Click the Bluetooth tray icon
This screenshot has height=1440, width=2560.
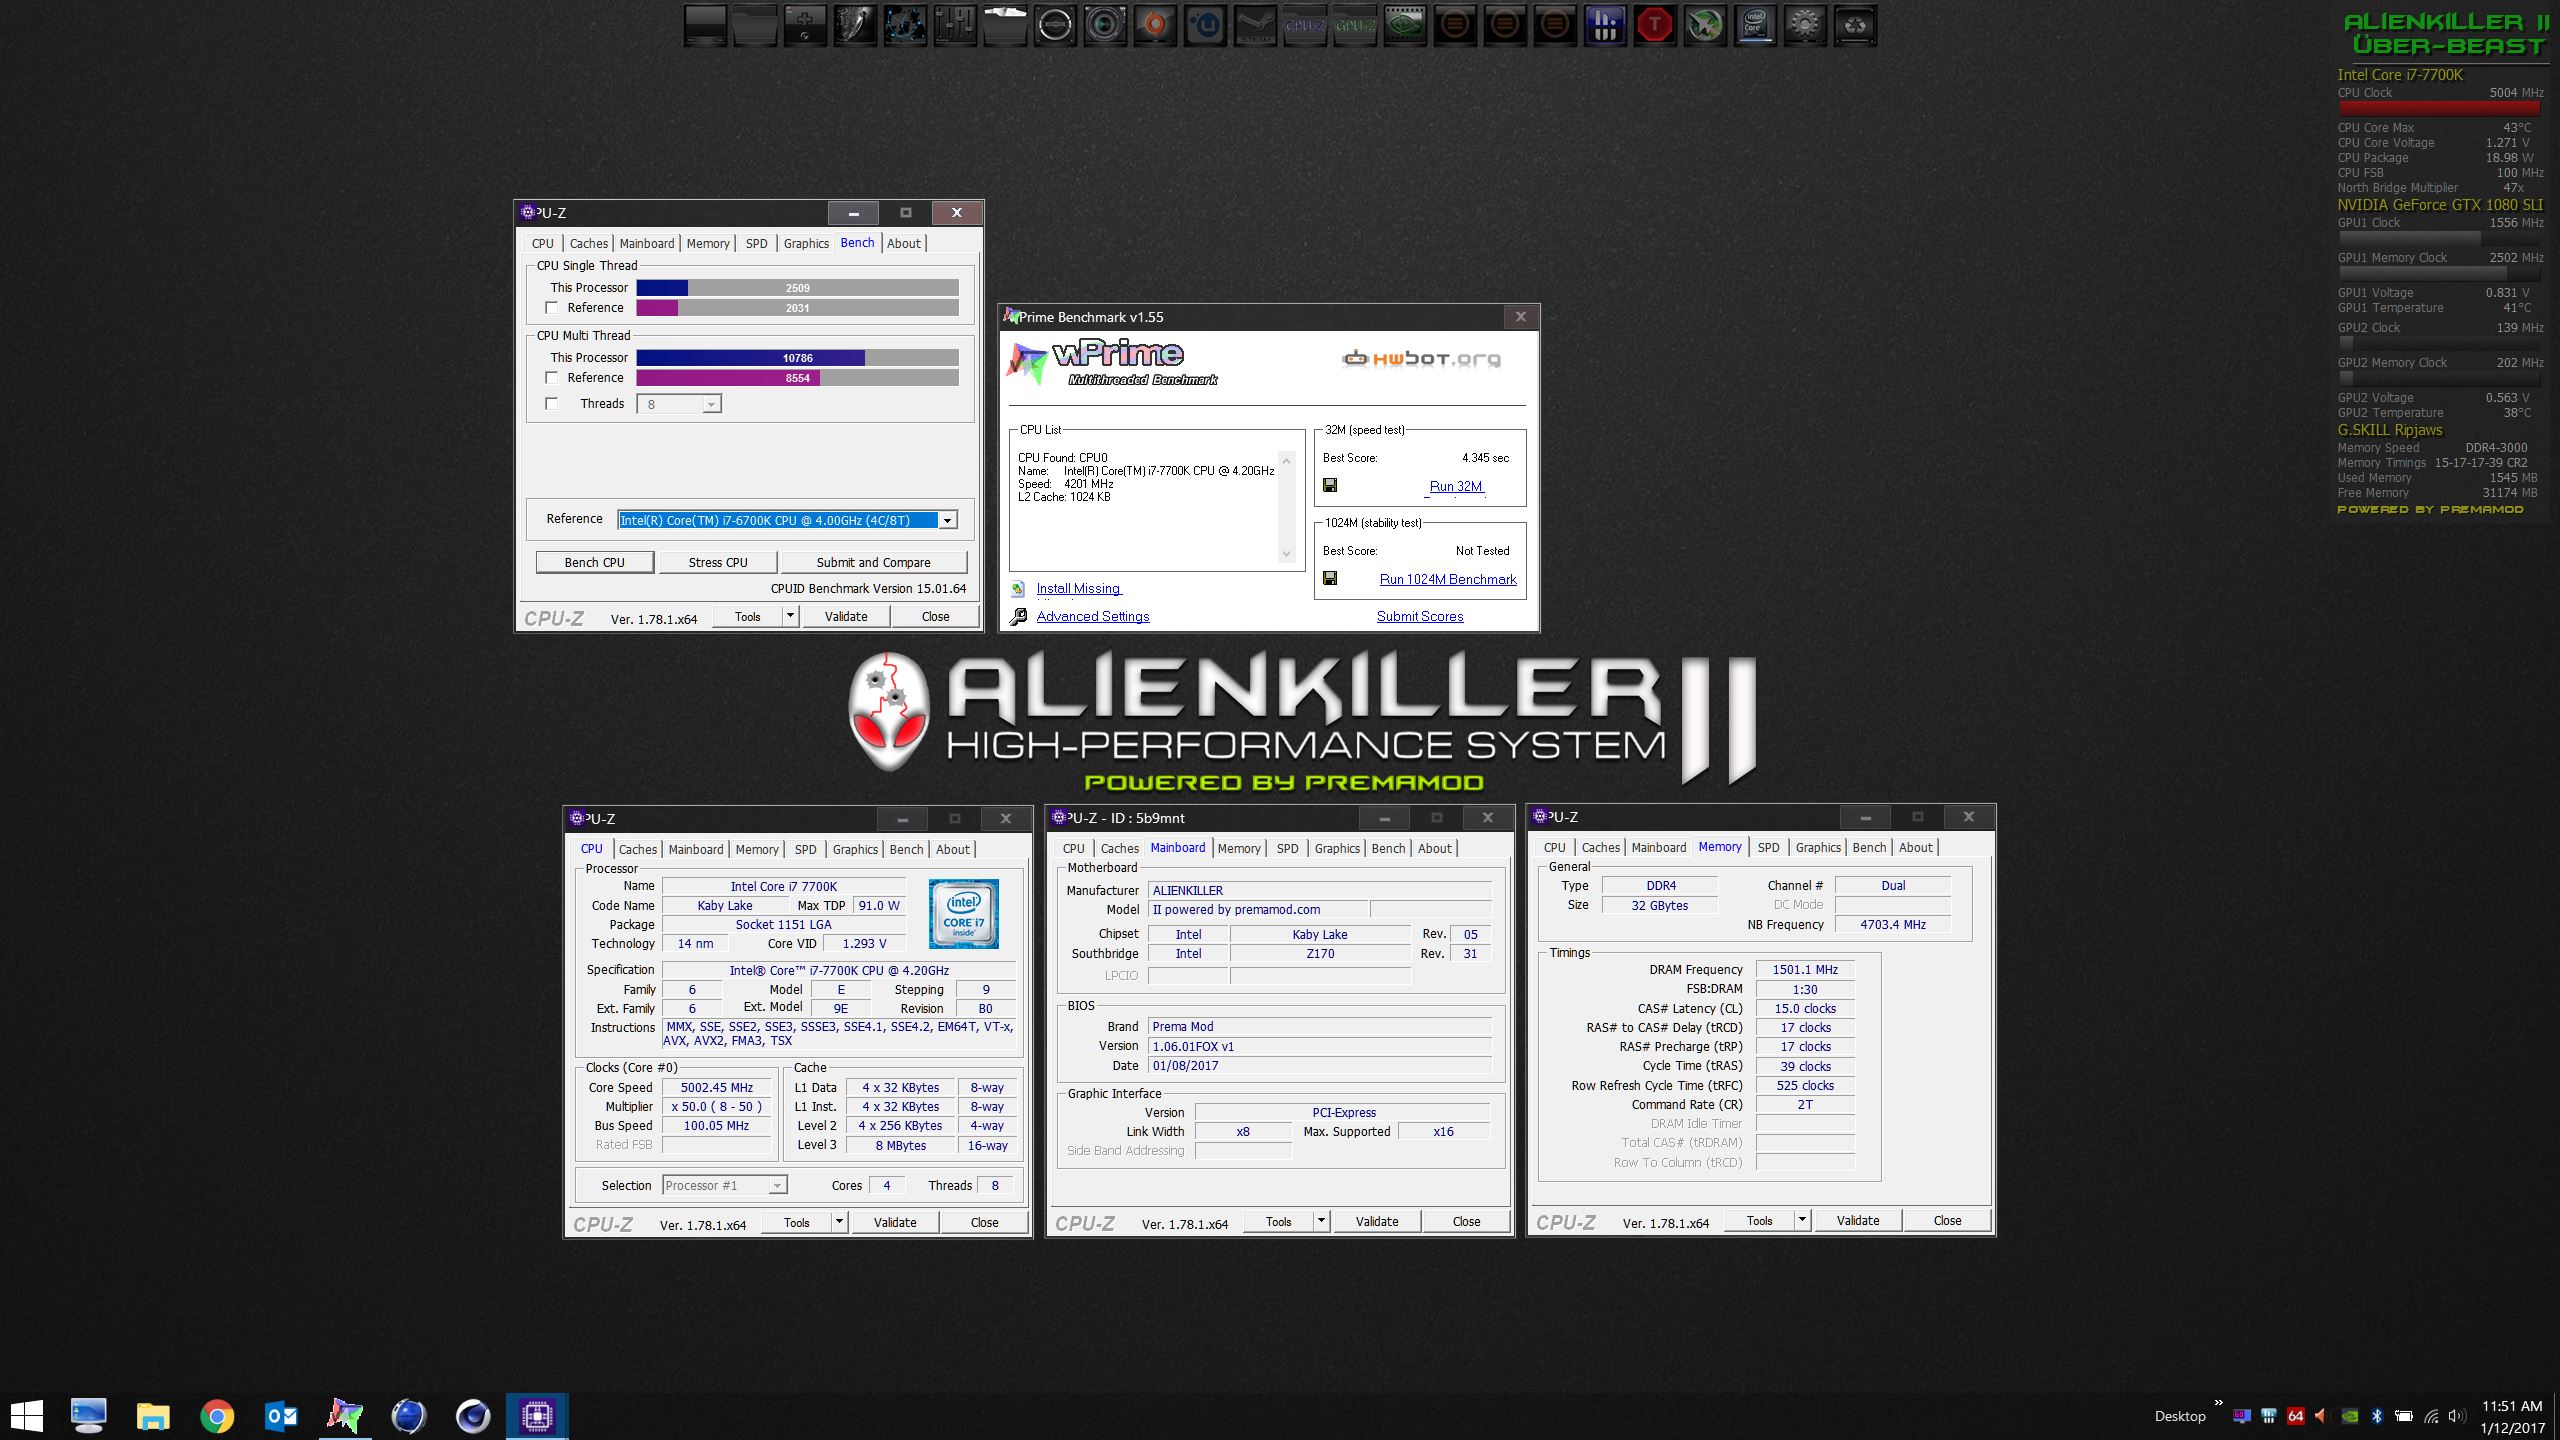coord(2377,1416)
